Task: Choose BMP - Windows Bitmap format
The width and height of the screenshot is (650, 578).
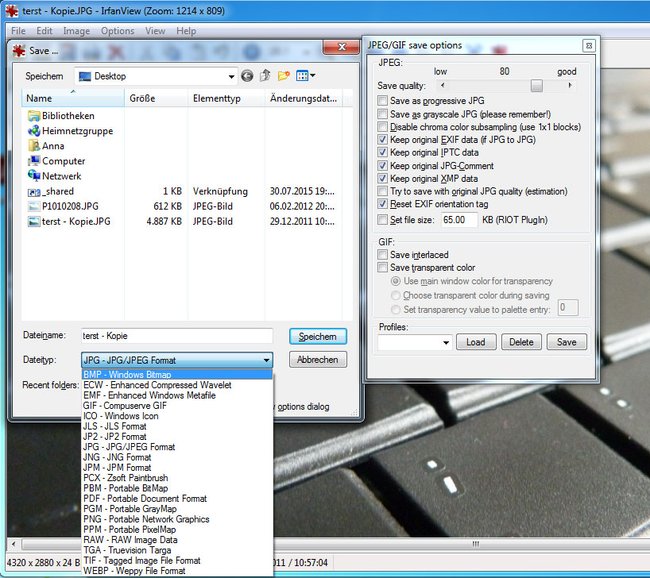Action: (x=177, y=374)
